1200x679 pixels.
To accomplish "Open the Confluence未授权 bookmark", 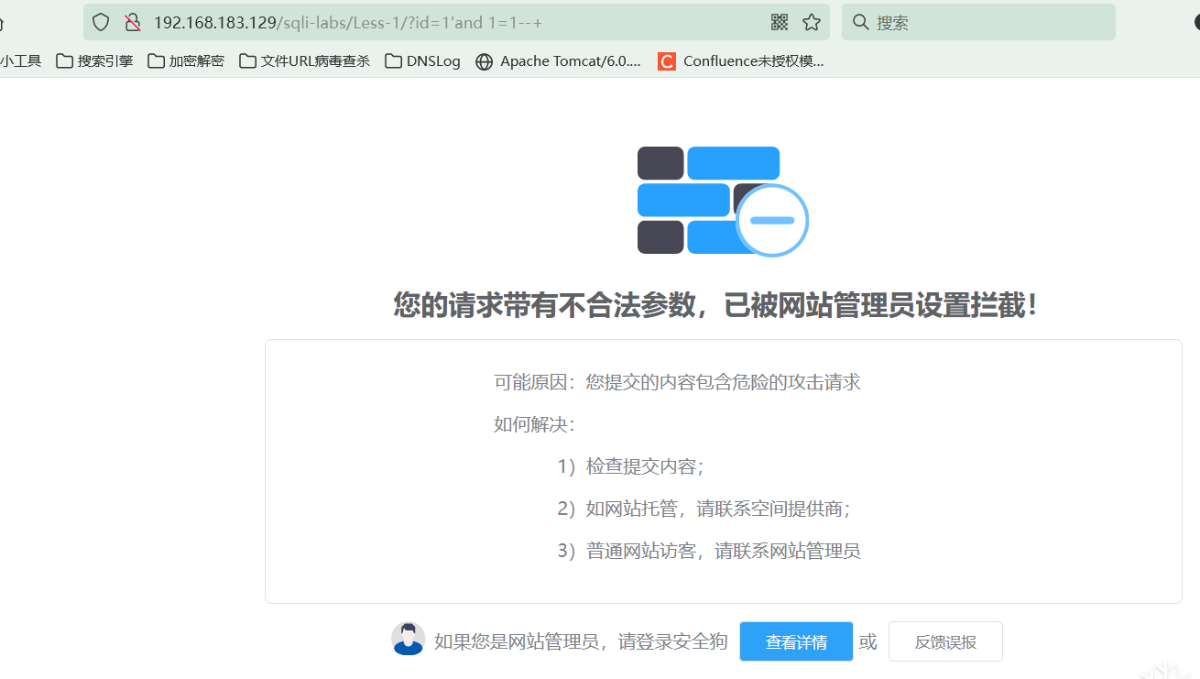I will pyautogui.click(x=741, y=61).
